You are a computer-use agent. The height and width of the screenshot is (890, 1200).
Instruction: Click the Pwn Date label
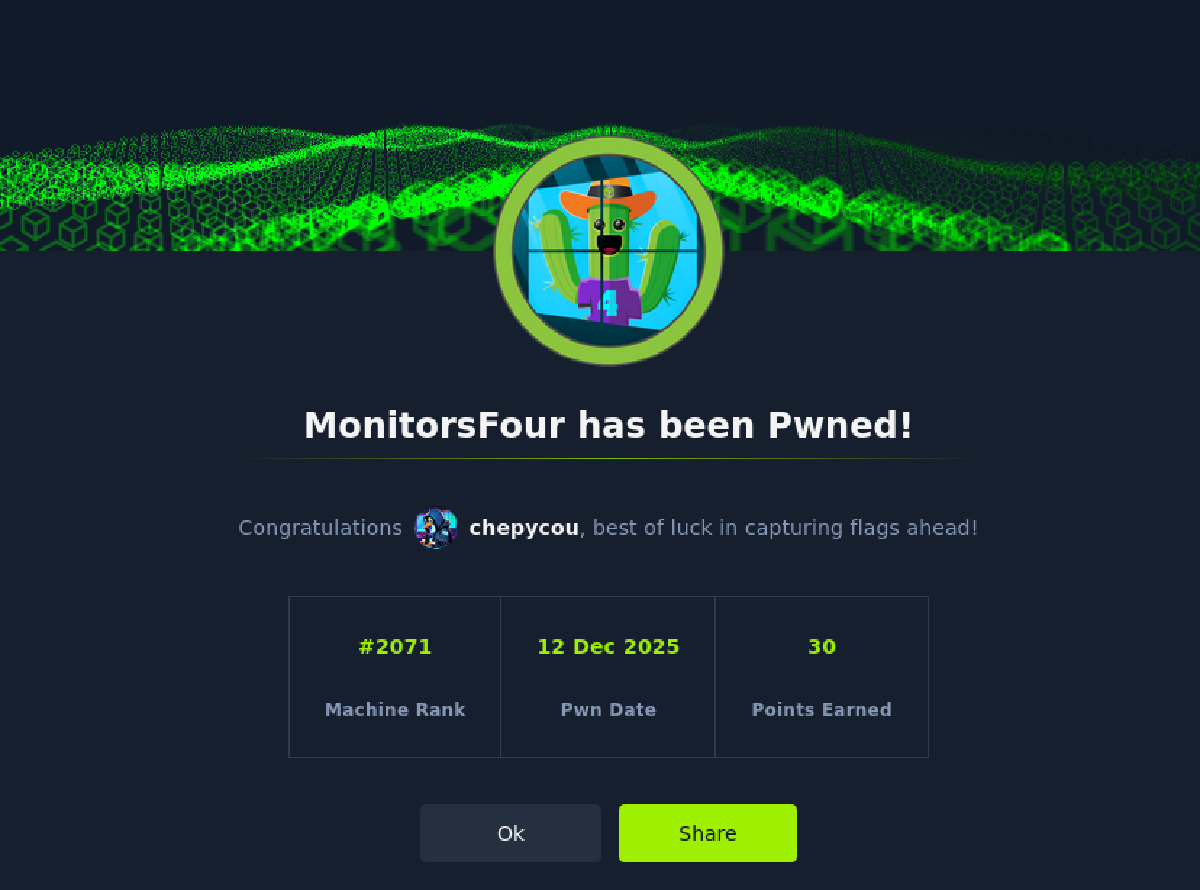coord(608,710)
